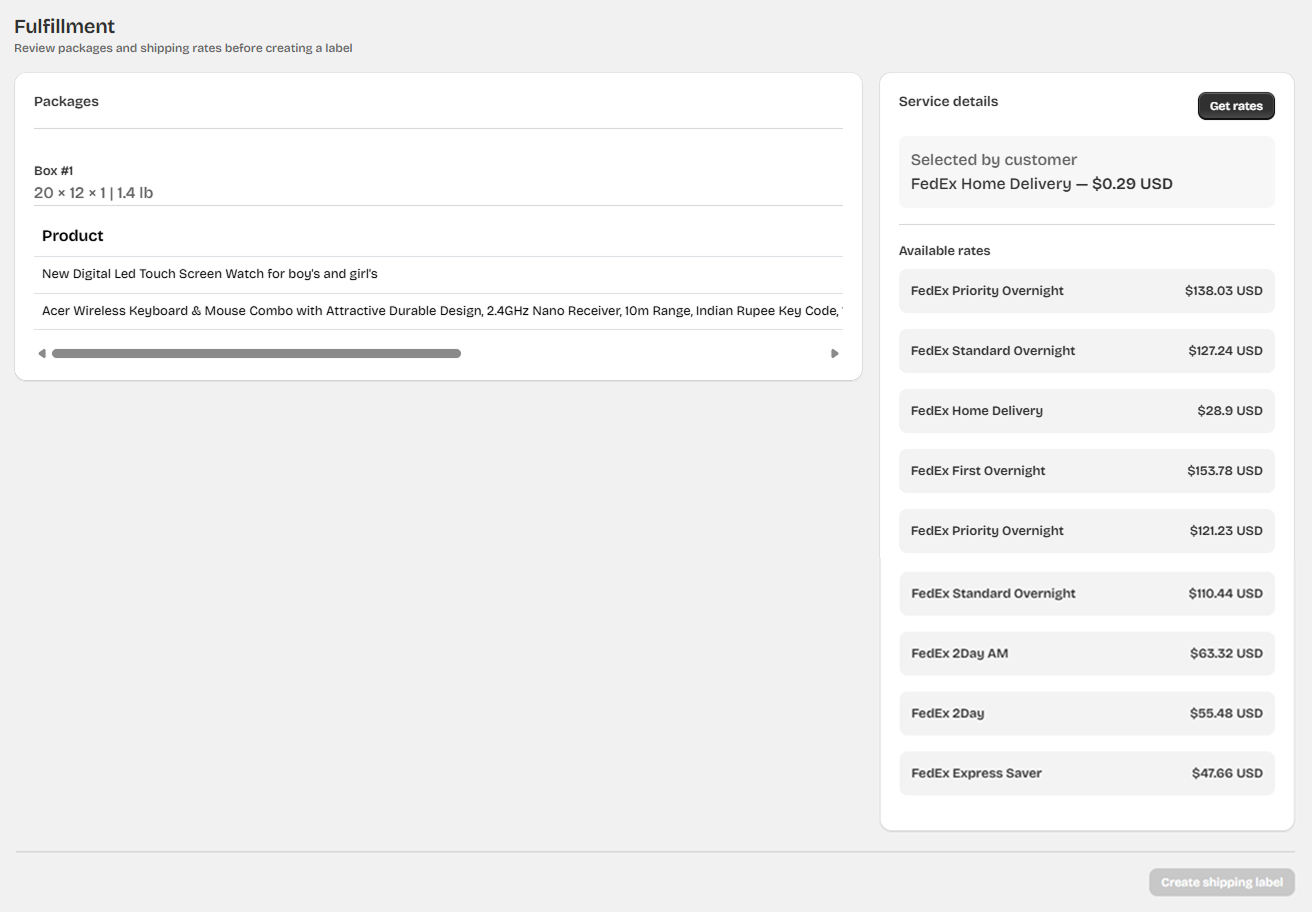Choose FedEx Standard Overnight at $110.44 USD
1312x912 pixels.
(x=1086, y=594)
